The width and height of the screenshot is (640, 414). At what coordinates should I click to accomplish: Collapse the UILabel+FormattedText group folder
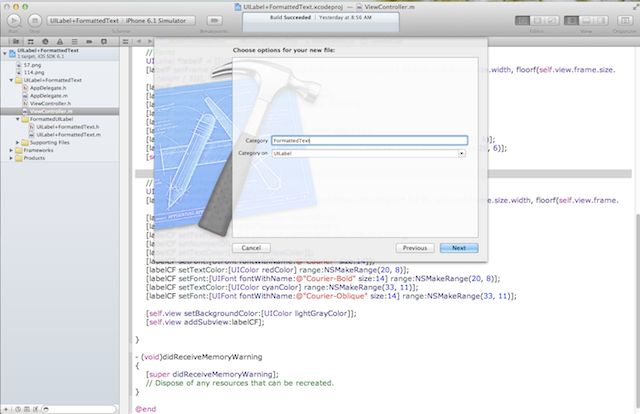(x=11, y=80)
